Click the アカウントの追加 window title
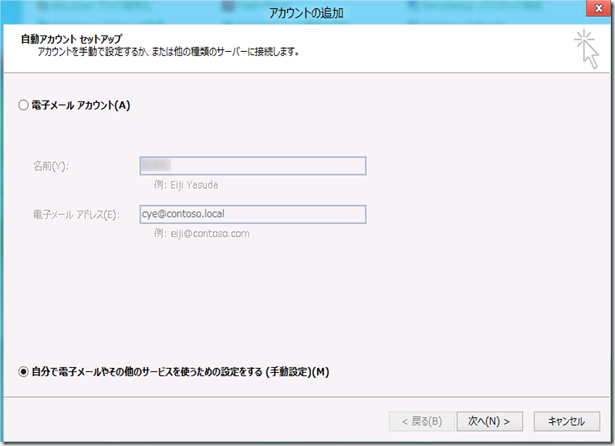 pos(306,13)
